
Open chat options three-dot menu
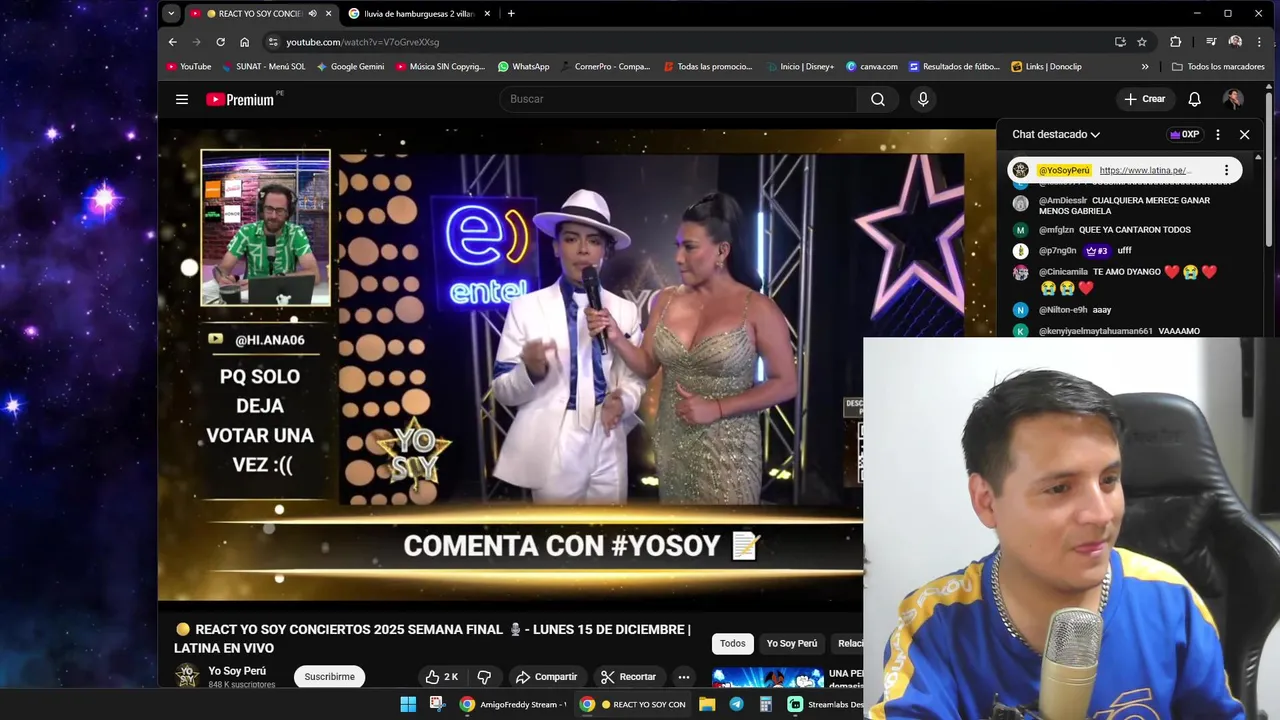[x=1217, y=134]
